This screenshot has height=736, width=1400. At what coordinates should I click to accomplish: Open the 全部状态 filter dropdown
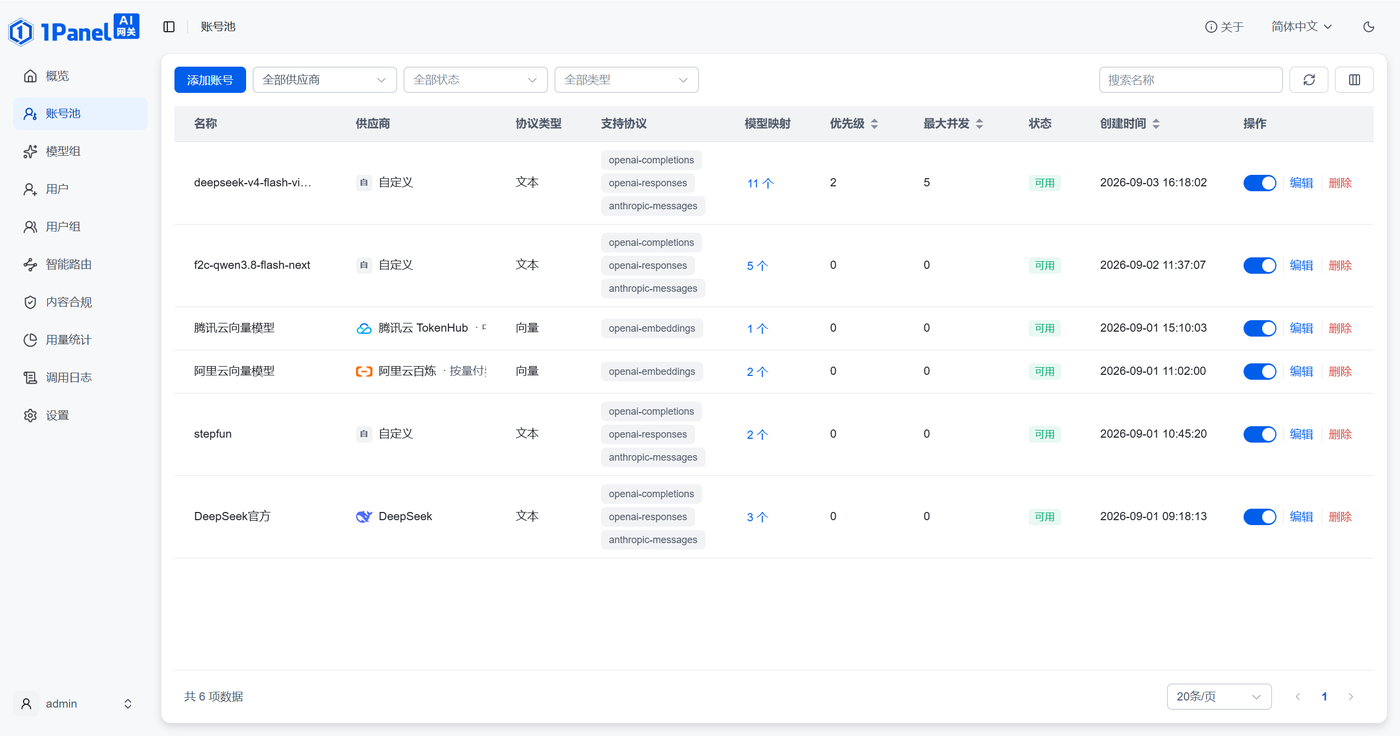click(475, 80)
